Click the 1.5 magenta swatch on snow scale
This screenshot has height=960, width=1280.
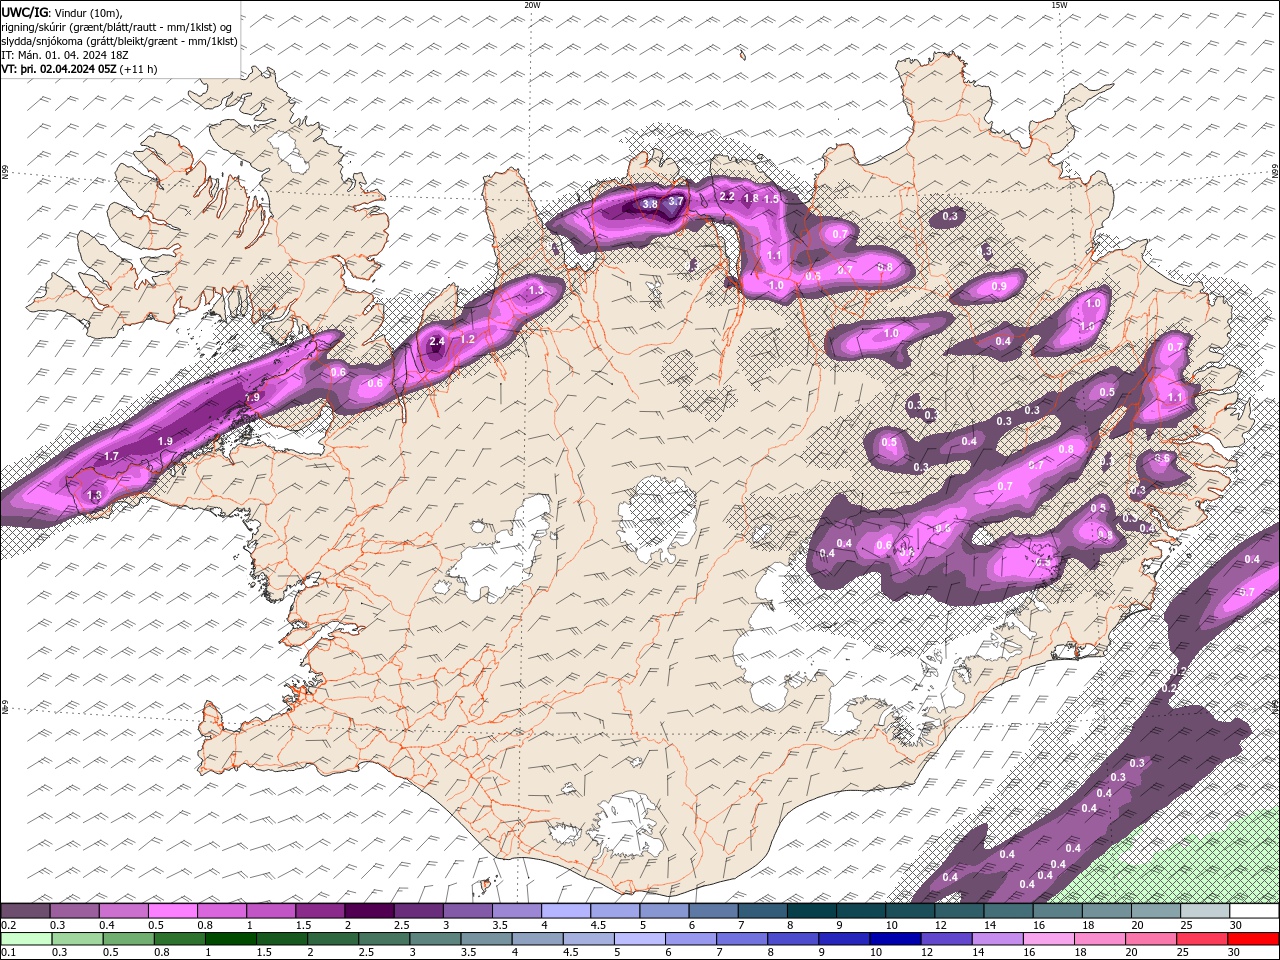319,911
